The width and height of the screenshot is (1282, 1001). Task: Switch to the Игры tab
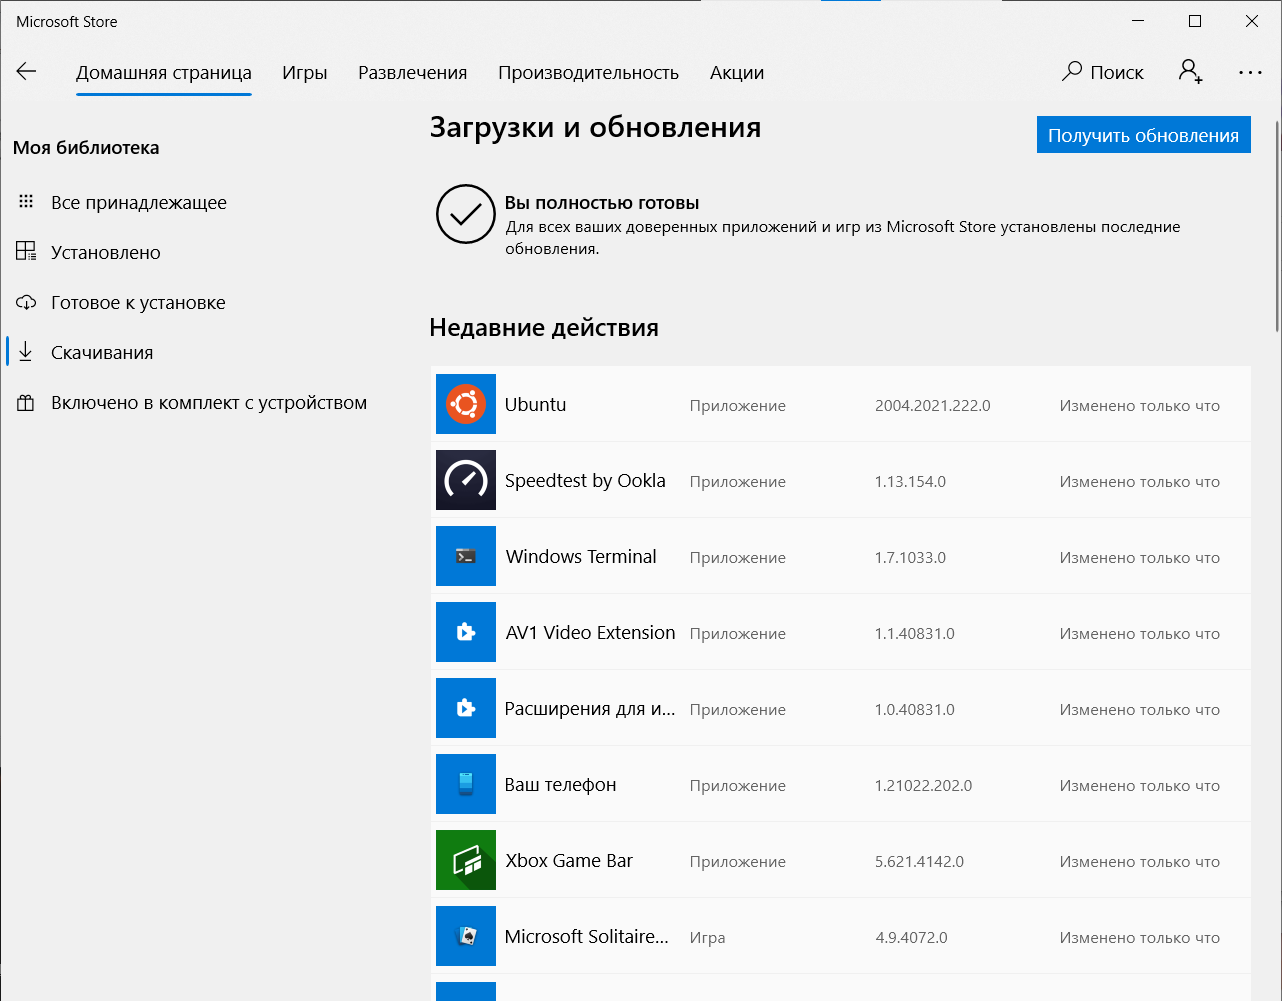click(x=305, y=72)
